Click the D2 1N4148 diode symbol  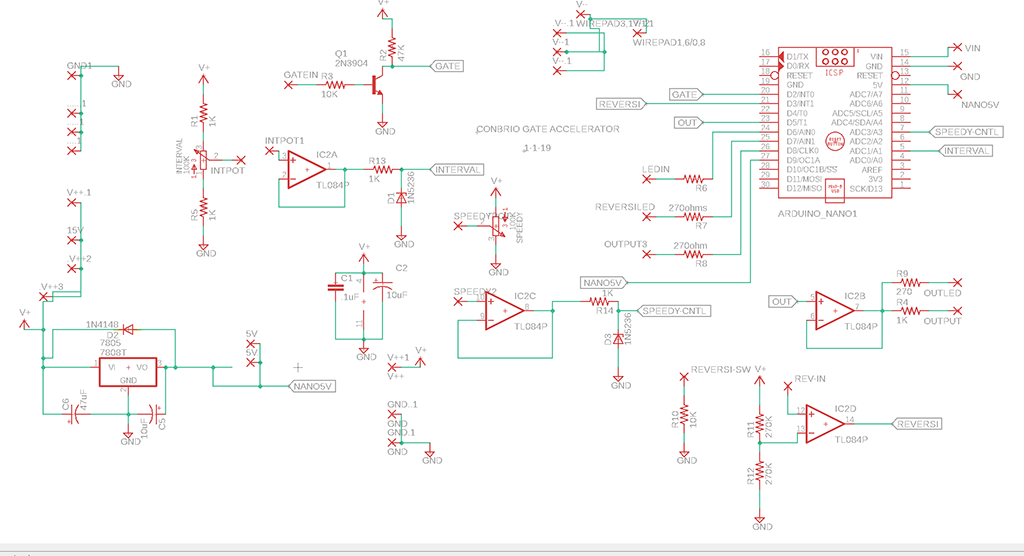(x=127, y=328)
